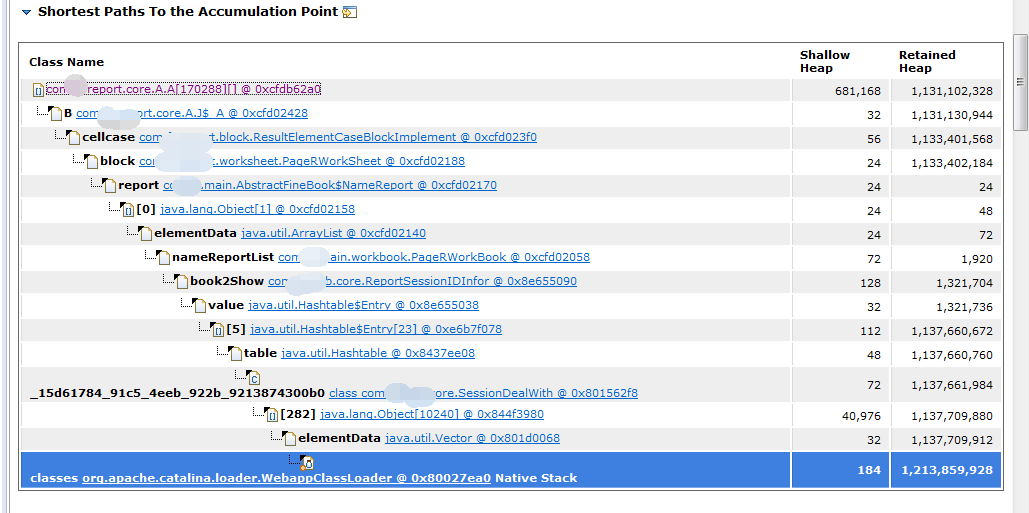Open the java.util.ArrayList @ 0xcfd02140 link
This screenshot has width=1029, height=513.
click(333, 233)
